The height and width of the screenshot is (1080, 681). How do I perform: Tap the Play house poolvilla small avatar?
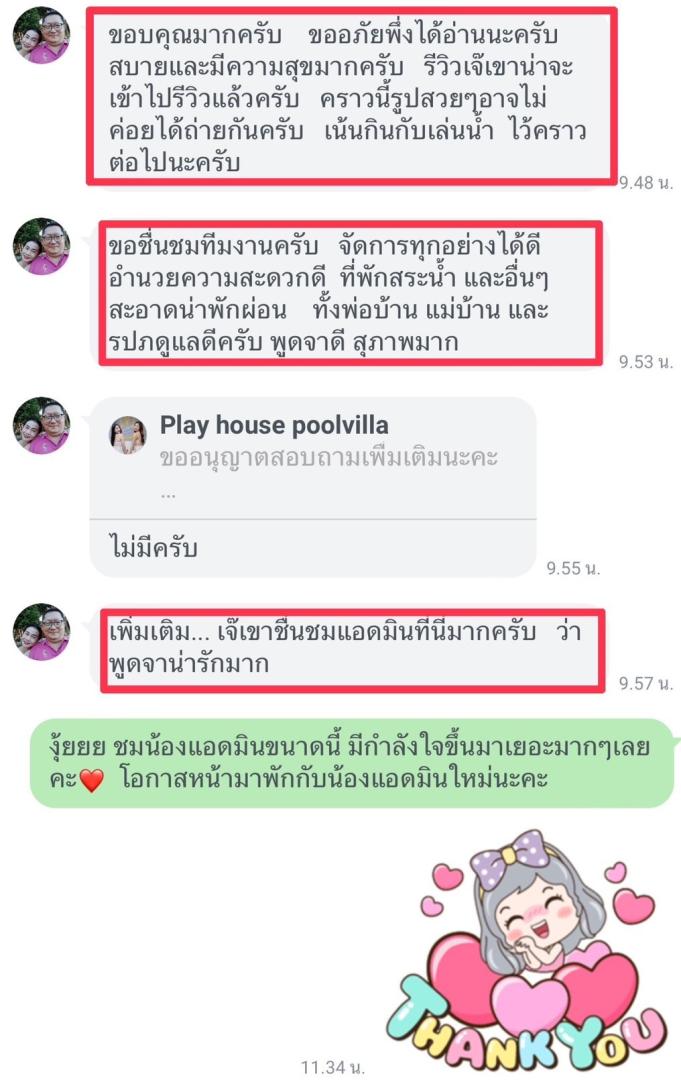pyautogui.click(x=128, y=435)
